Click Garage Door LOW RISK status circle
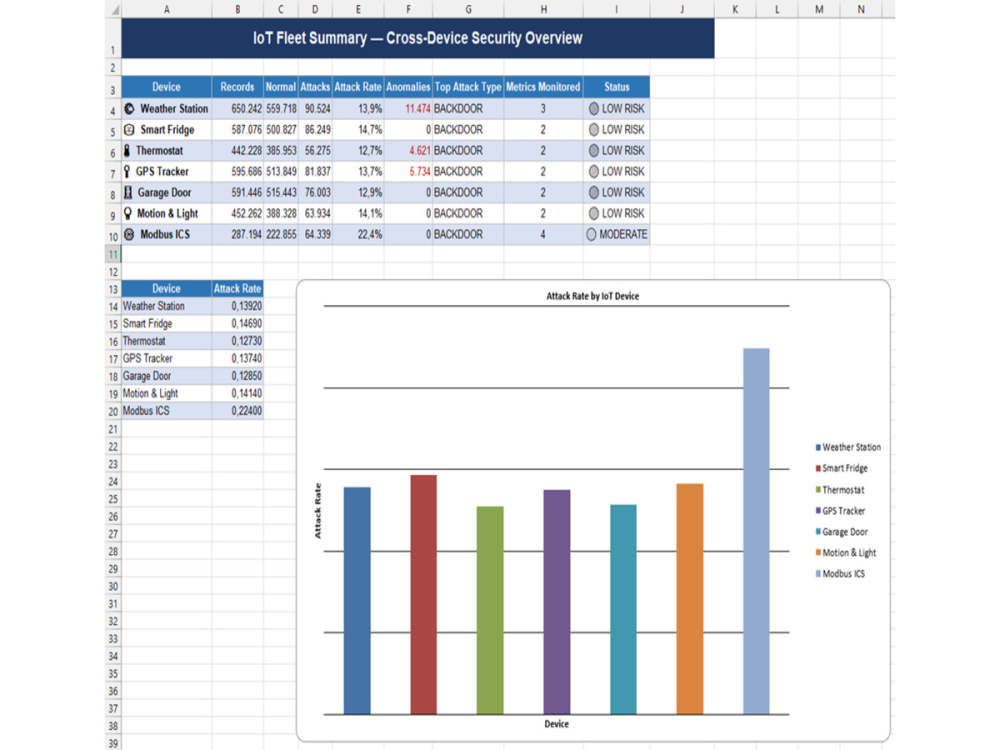This screenshot has height=750, width=1000. click(594, 193)
